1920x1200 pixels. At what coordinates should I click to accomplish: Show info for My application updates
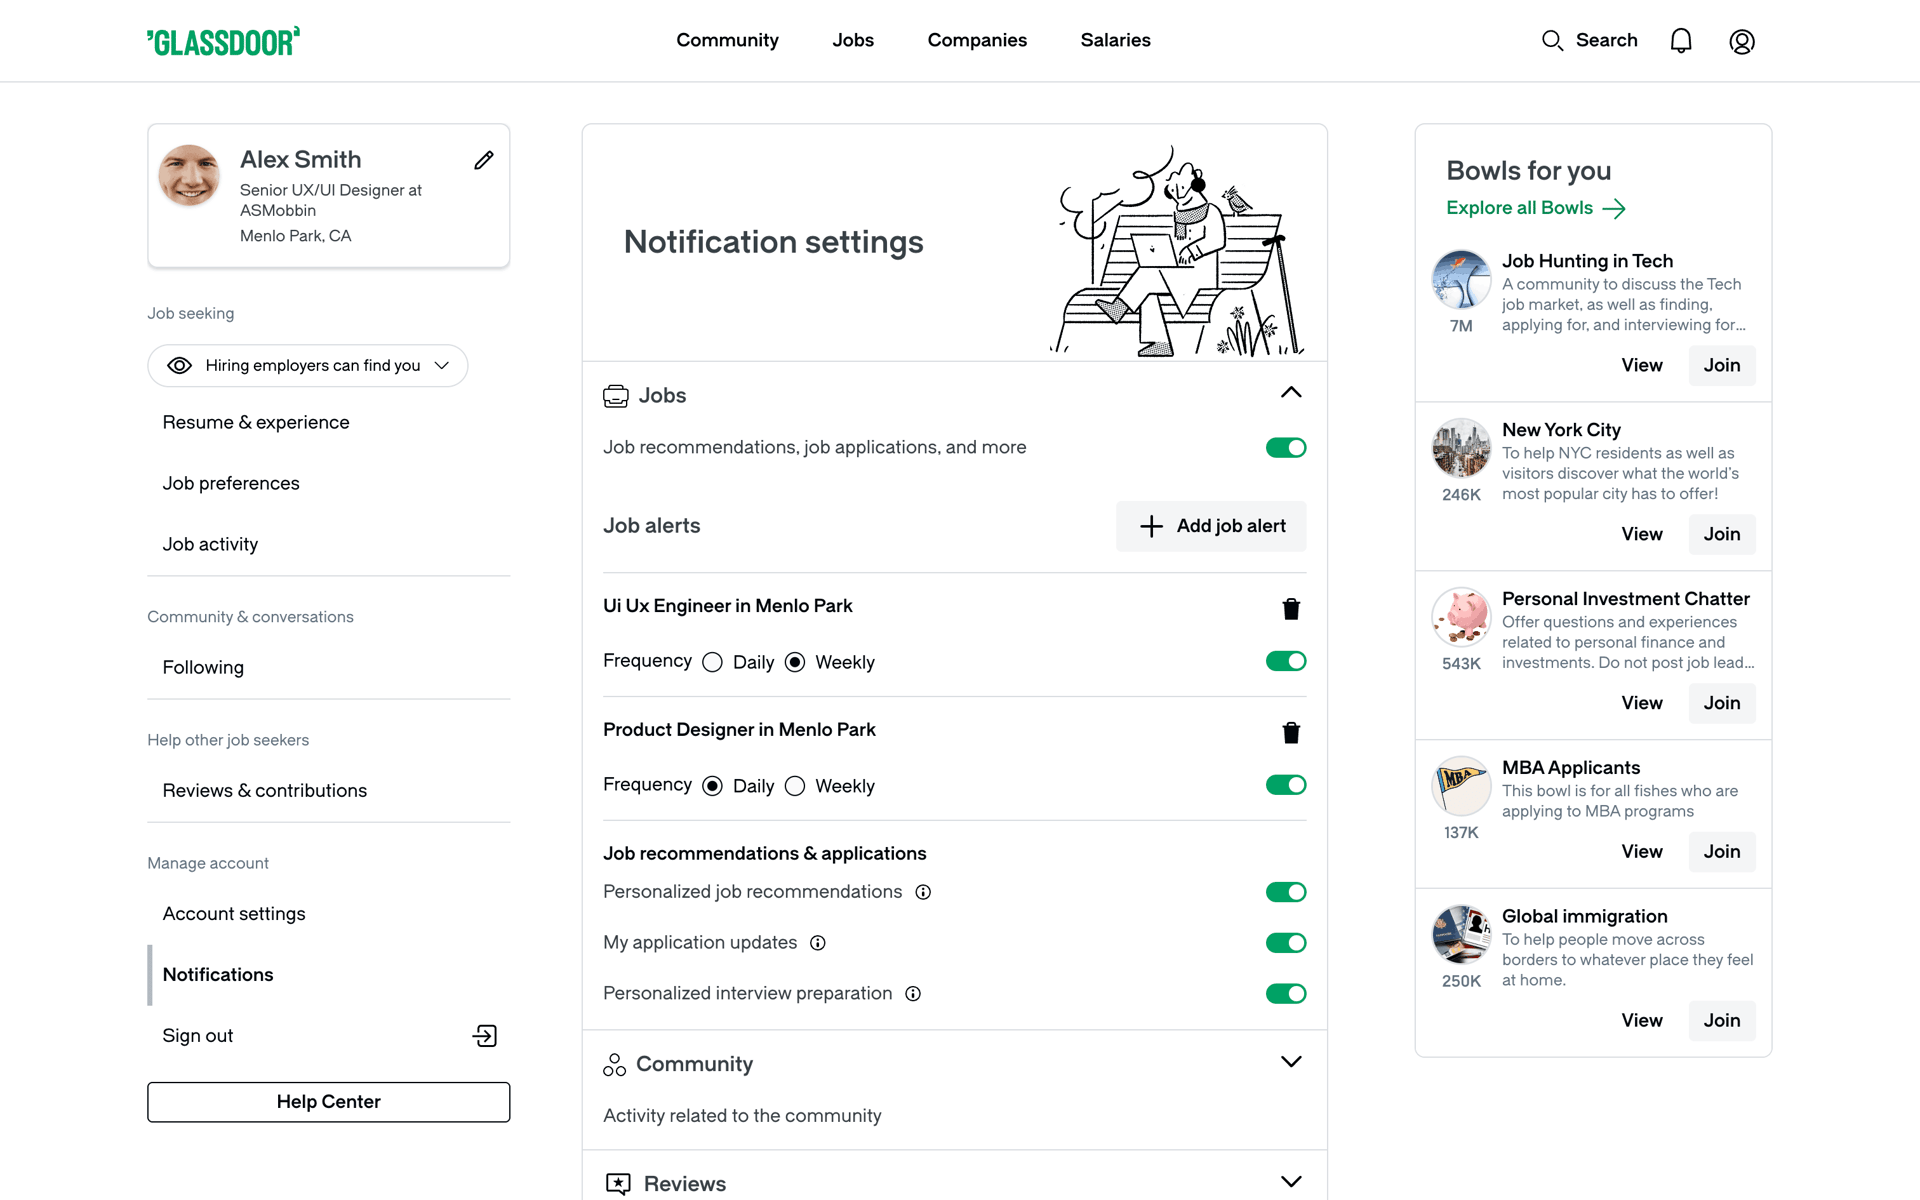[818, 943]
